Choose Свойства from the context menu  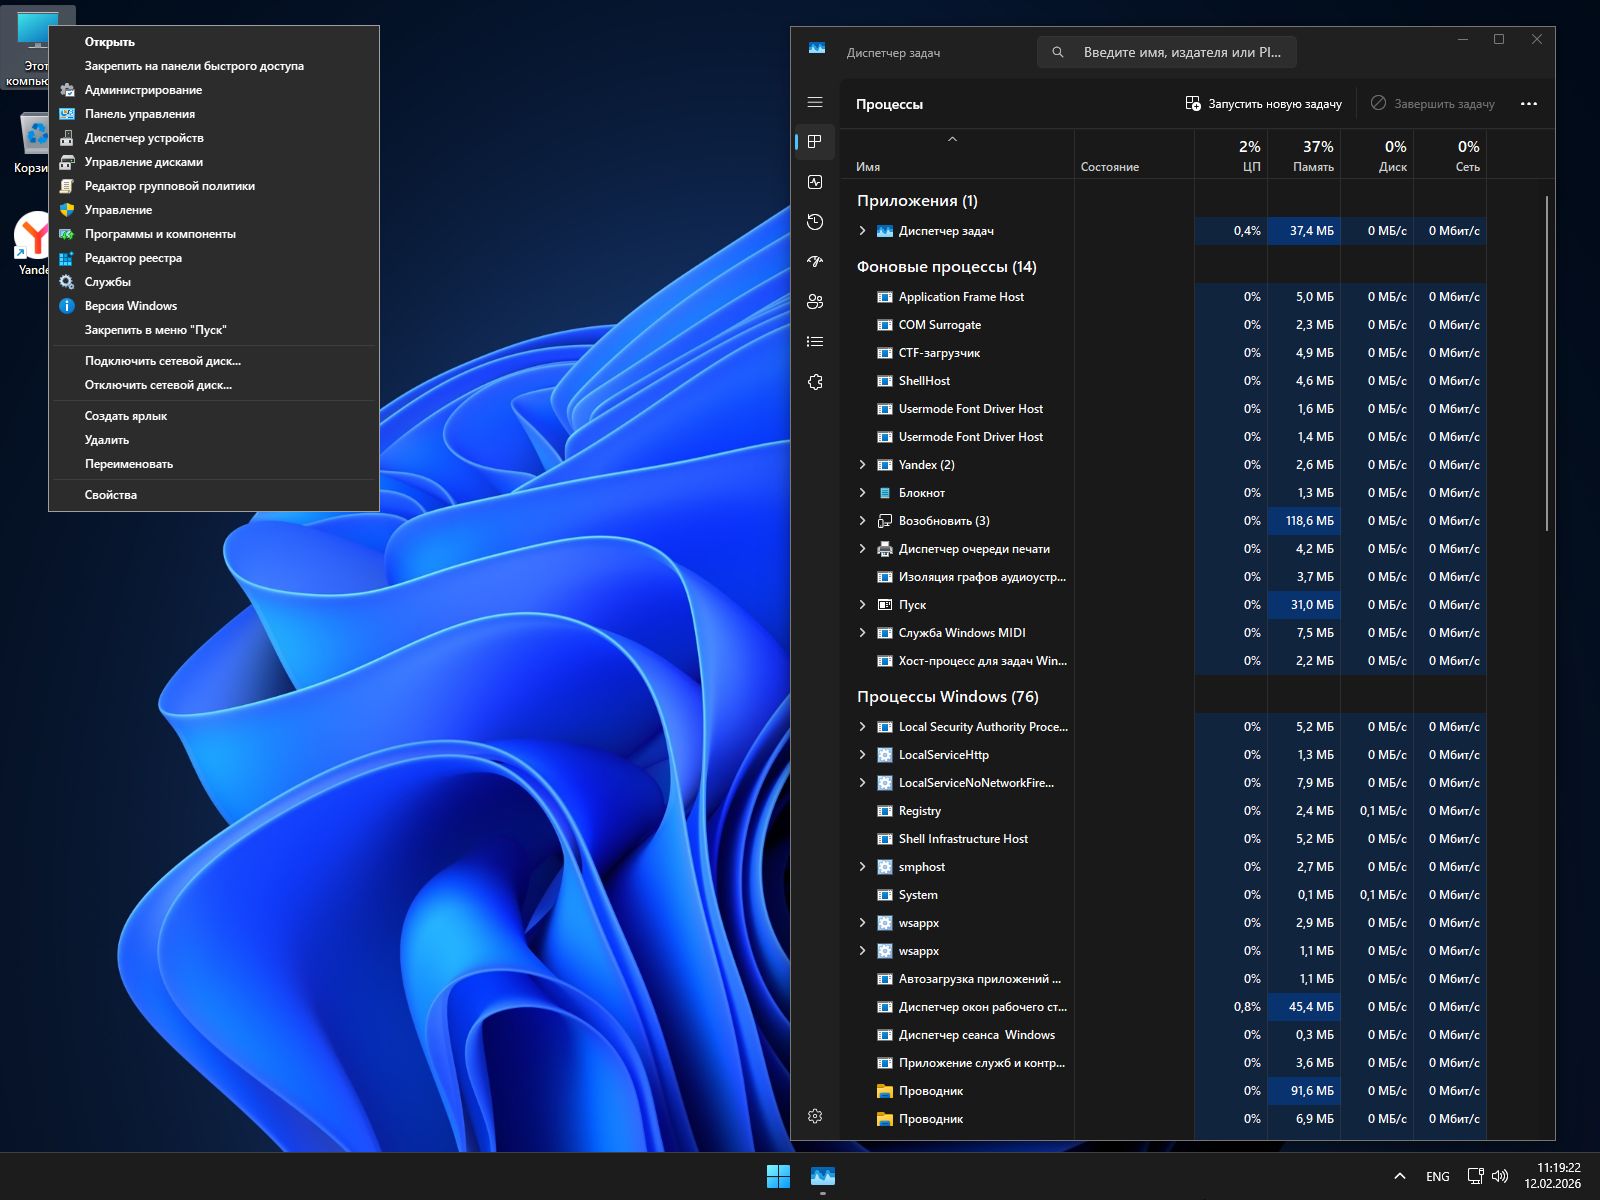pos(111,495)
